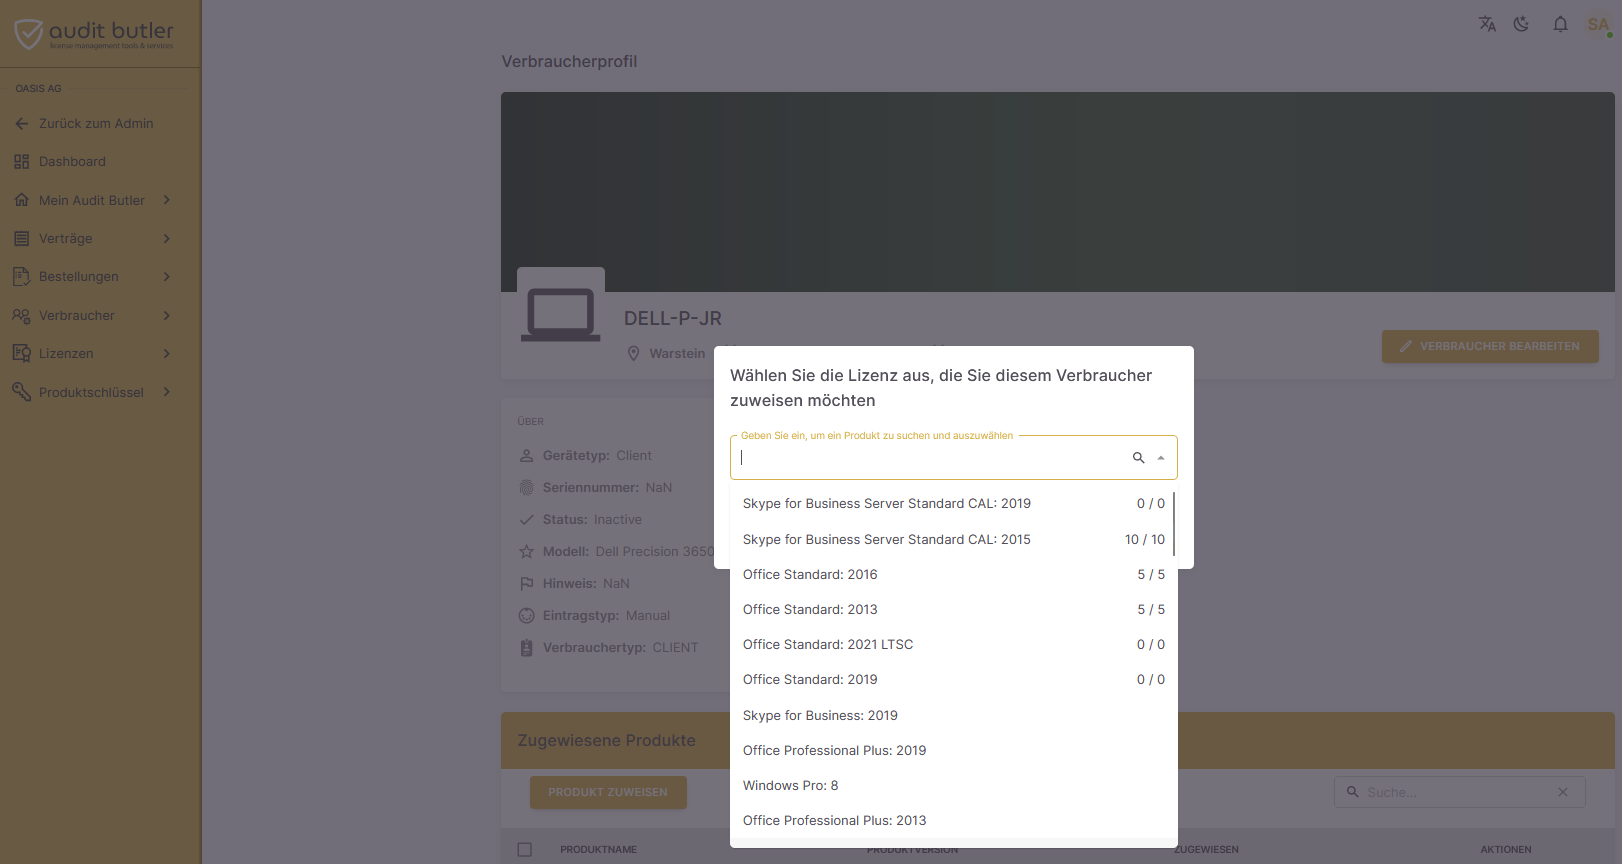Go to Zurück zum Admin link
Viewport: 1622px width, 864px height.
coord(96,124)
